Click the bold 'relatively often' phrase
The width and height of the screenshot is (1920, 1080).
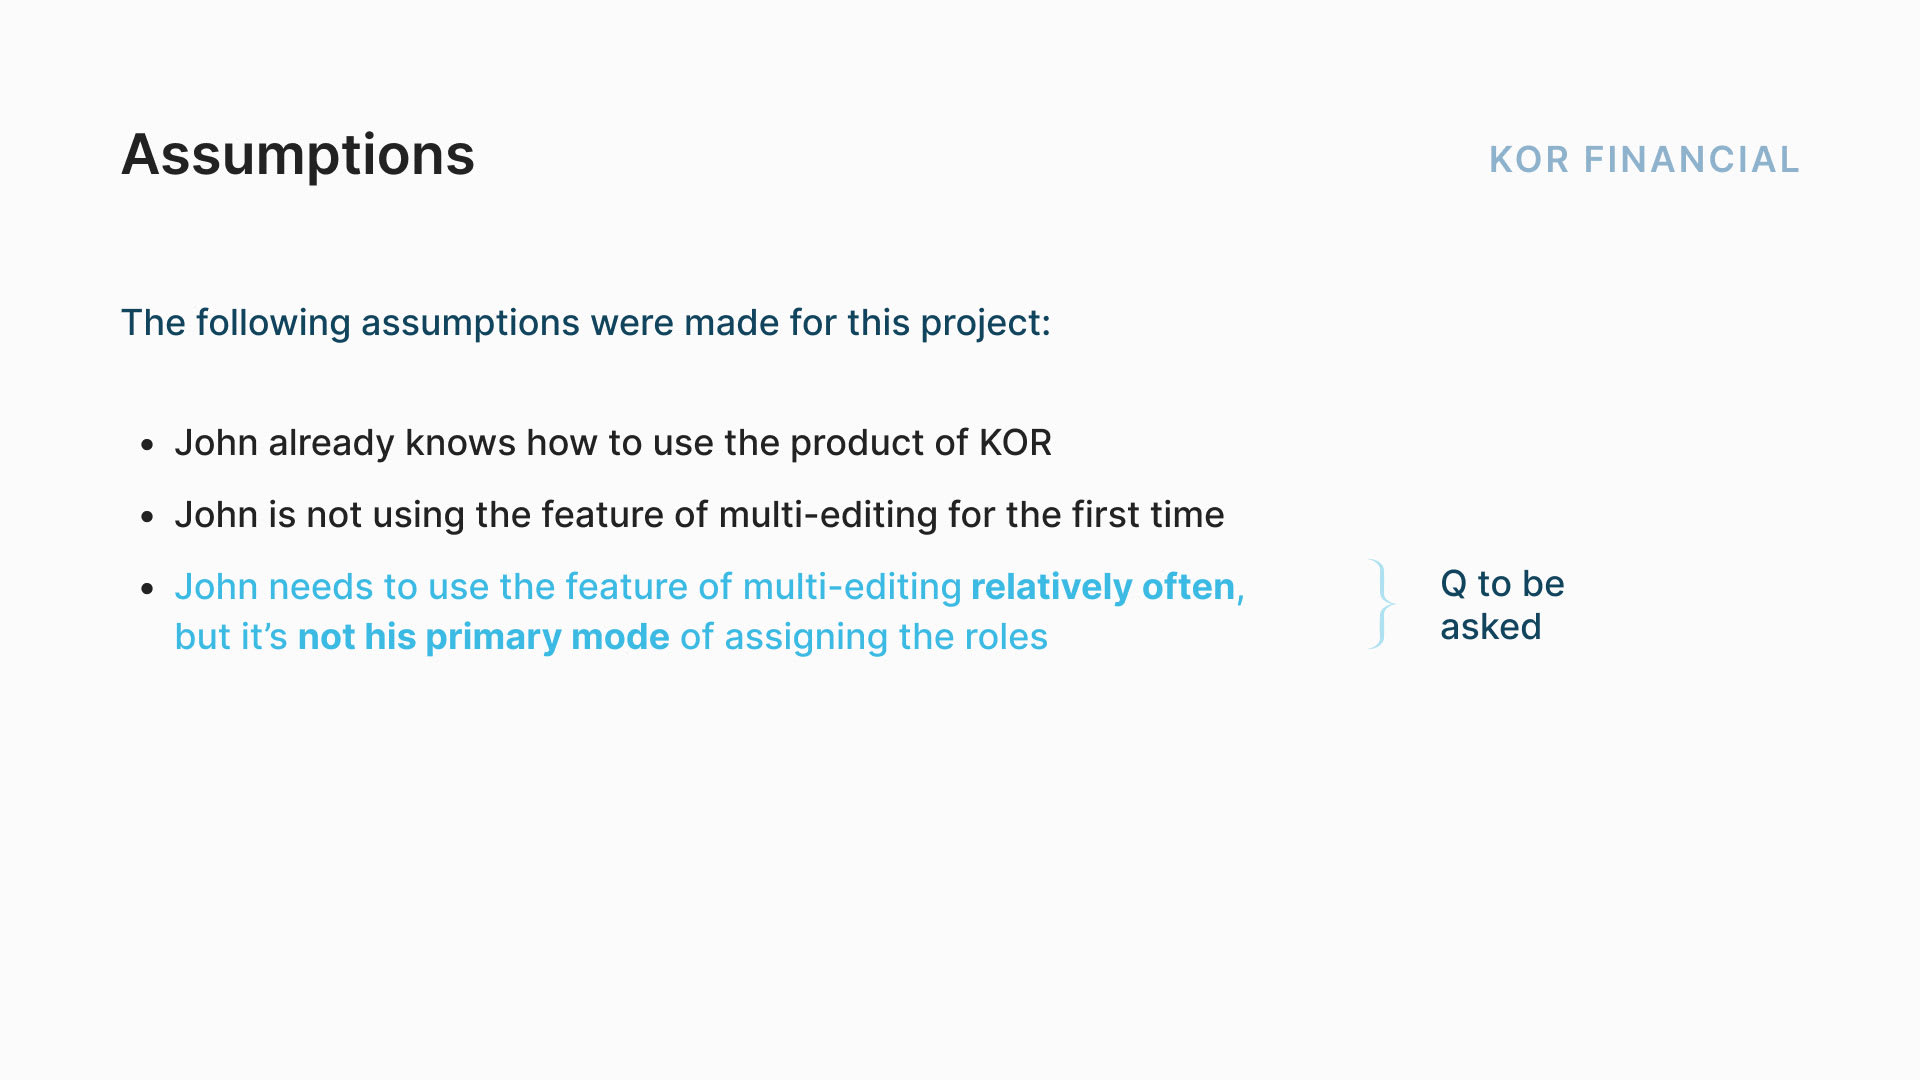tap(1103, 587)
